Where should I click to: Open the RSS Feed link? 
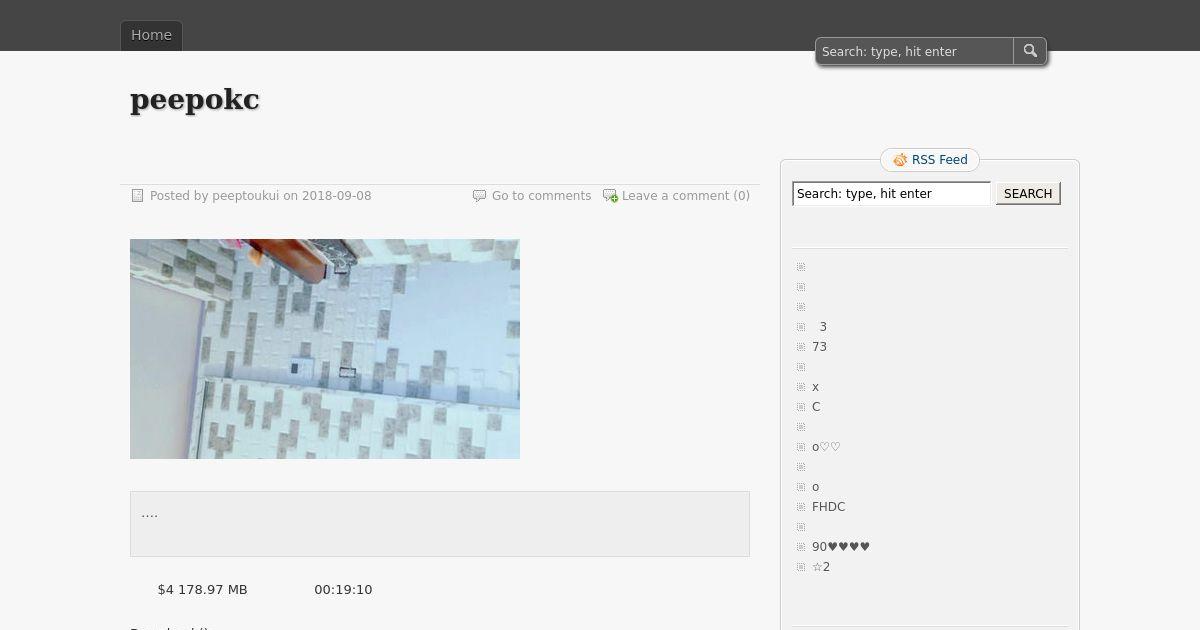pos(940,160)
